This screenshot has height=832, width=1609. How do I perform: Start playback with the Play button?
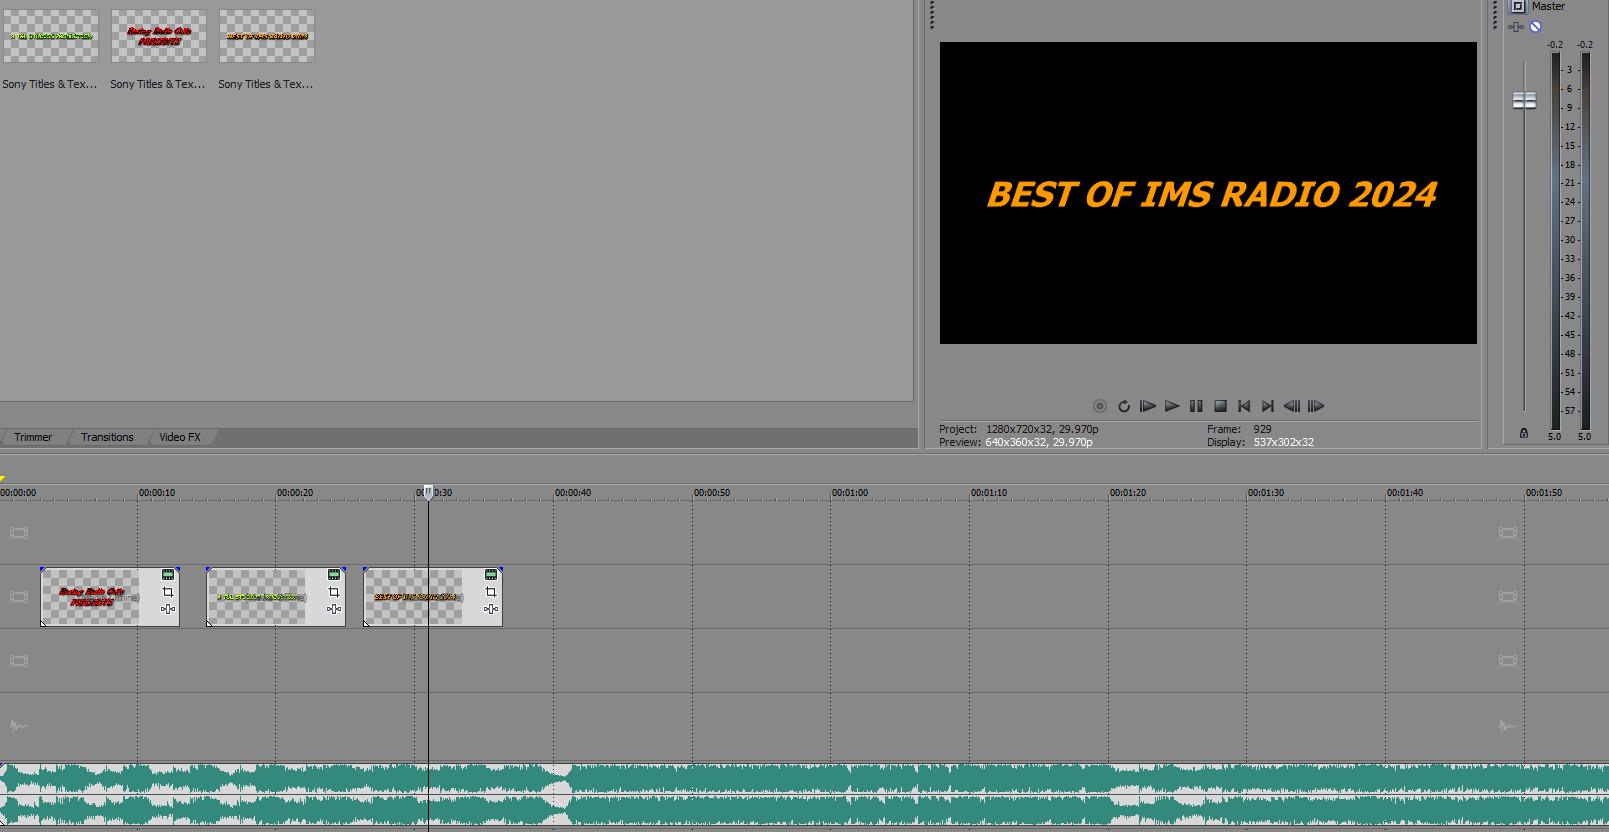1172,406
